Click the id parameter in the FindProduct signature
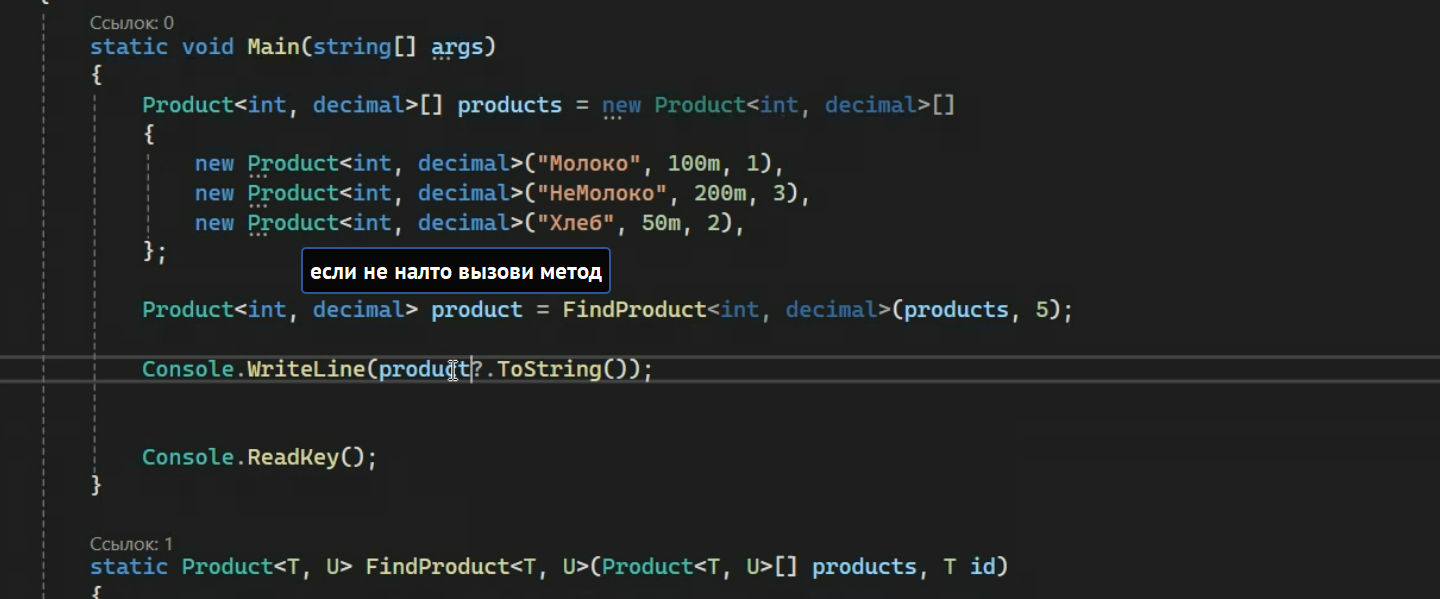 (x=983, y=567)
